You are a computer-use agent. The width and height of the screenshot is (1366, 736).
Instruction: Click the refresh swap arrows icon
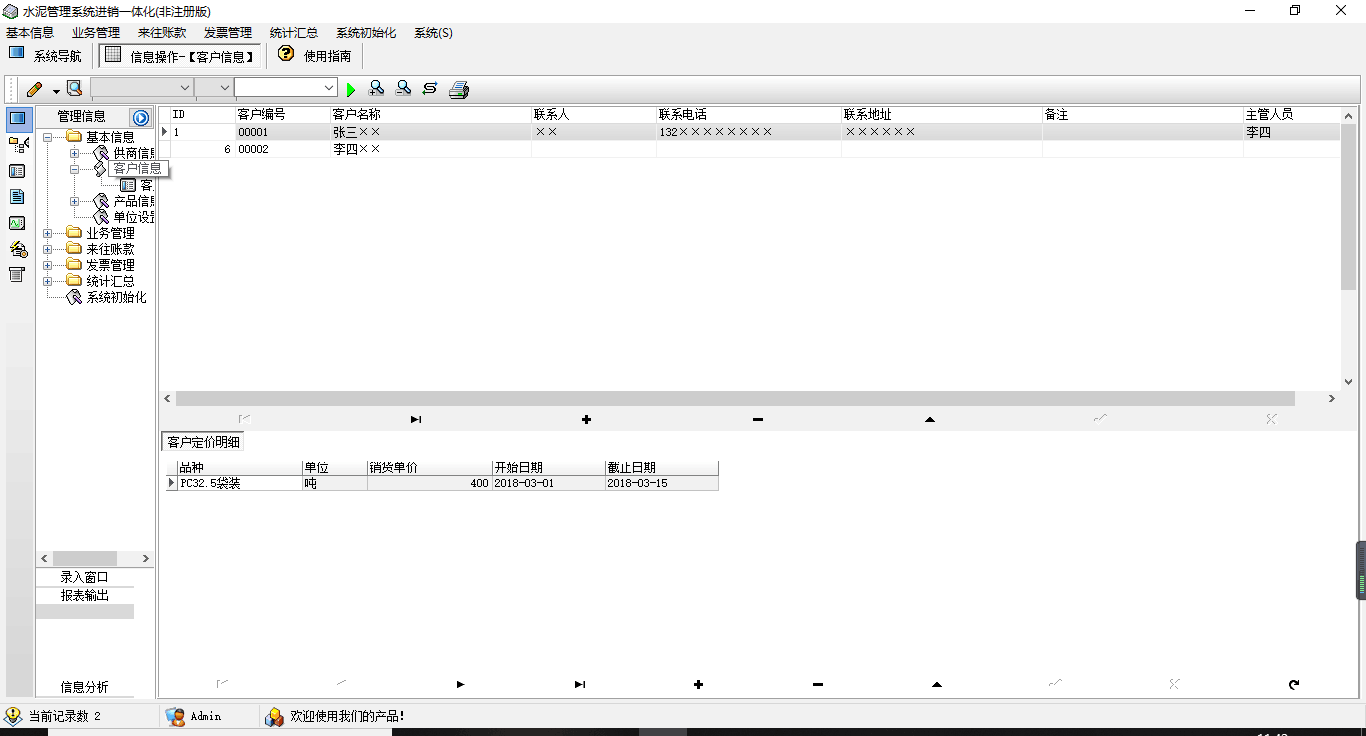point(430,89)
